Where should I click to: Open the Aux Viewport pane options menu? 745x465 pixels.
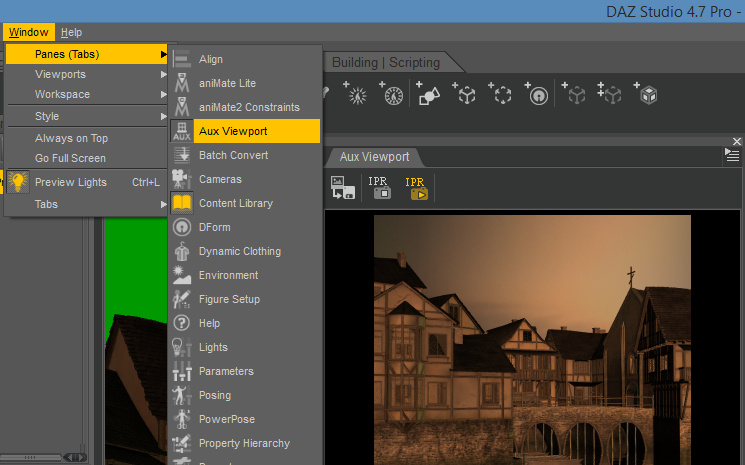point(732,156)
